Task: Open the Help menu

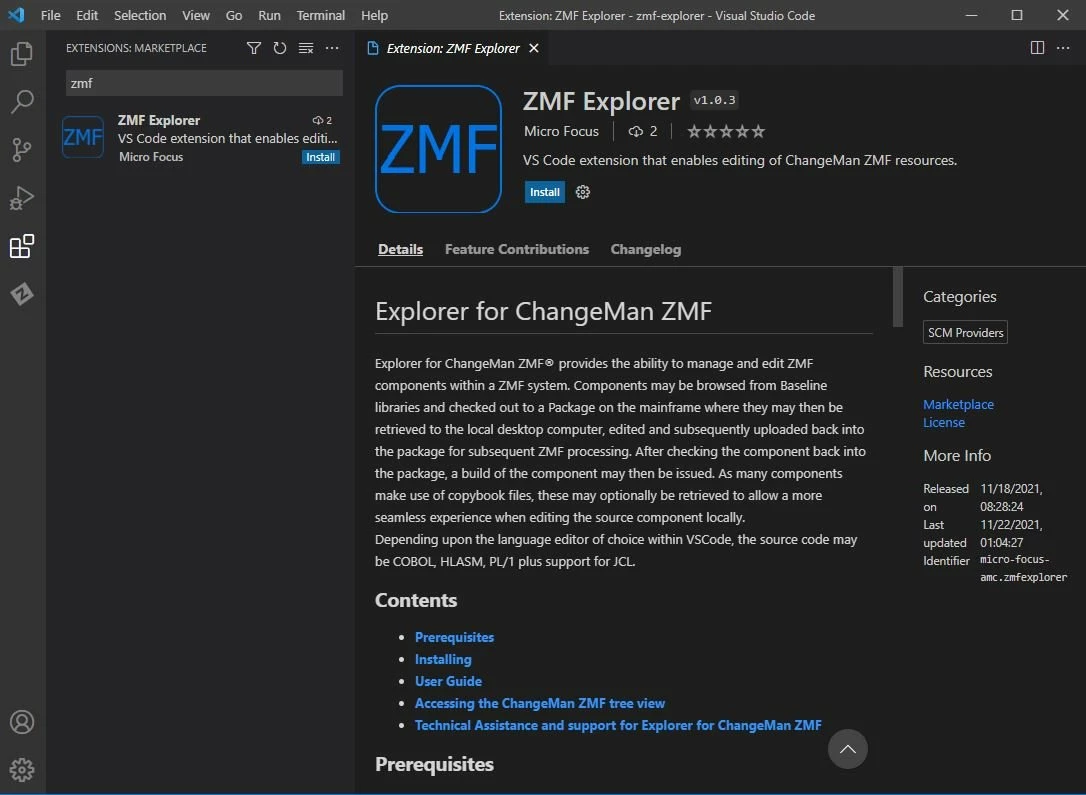Action: click(375, 15)
